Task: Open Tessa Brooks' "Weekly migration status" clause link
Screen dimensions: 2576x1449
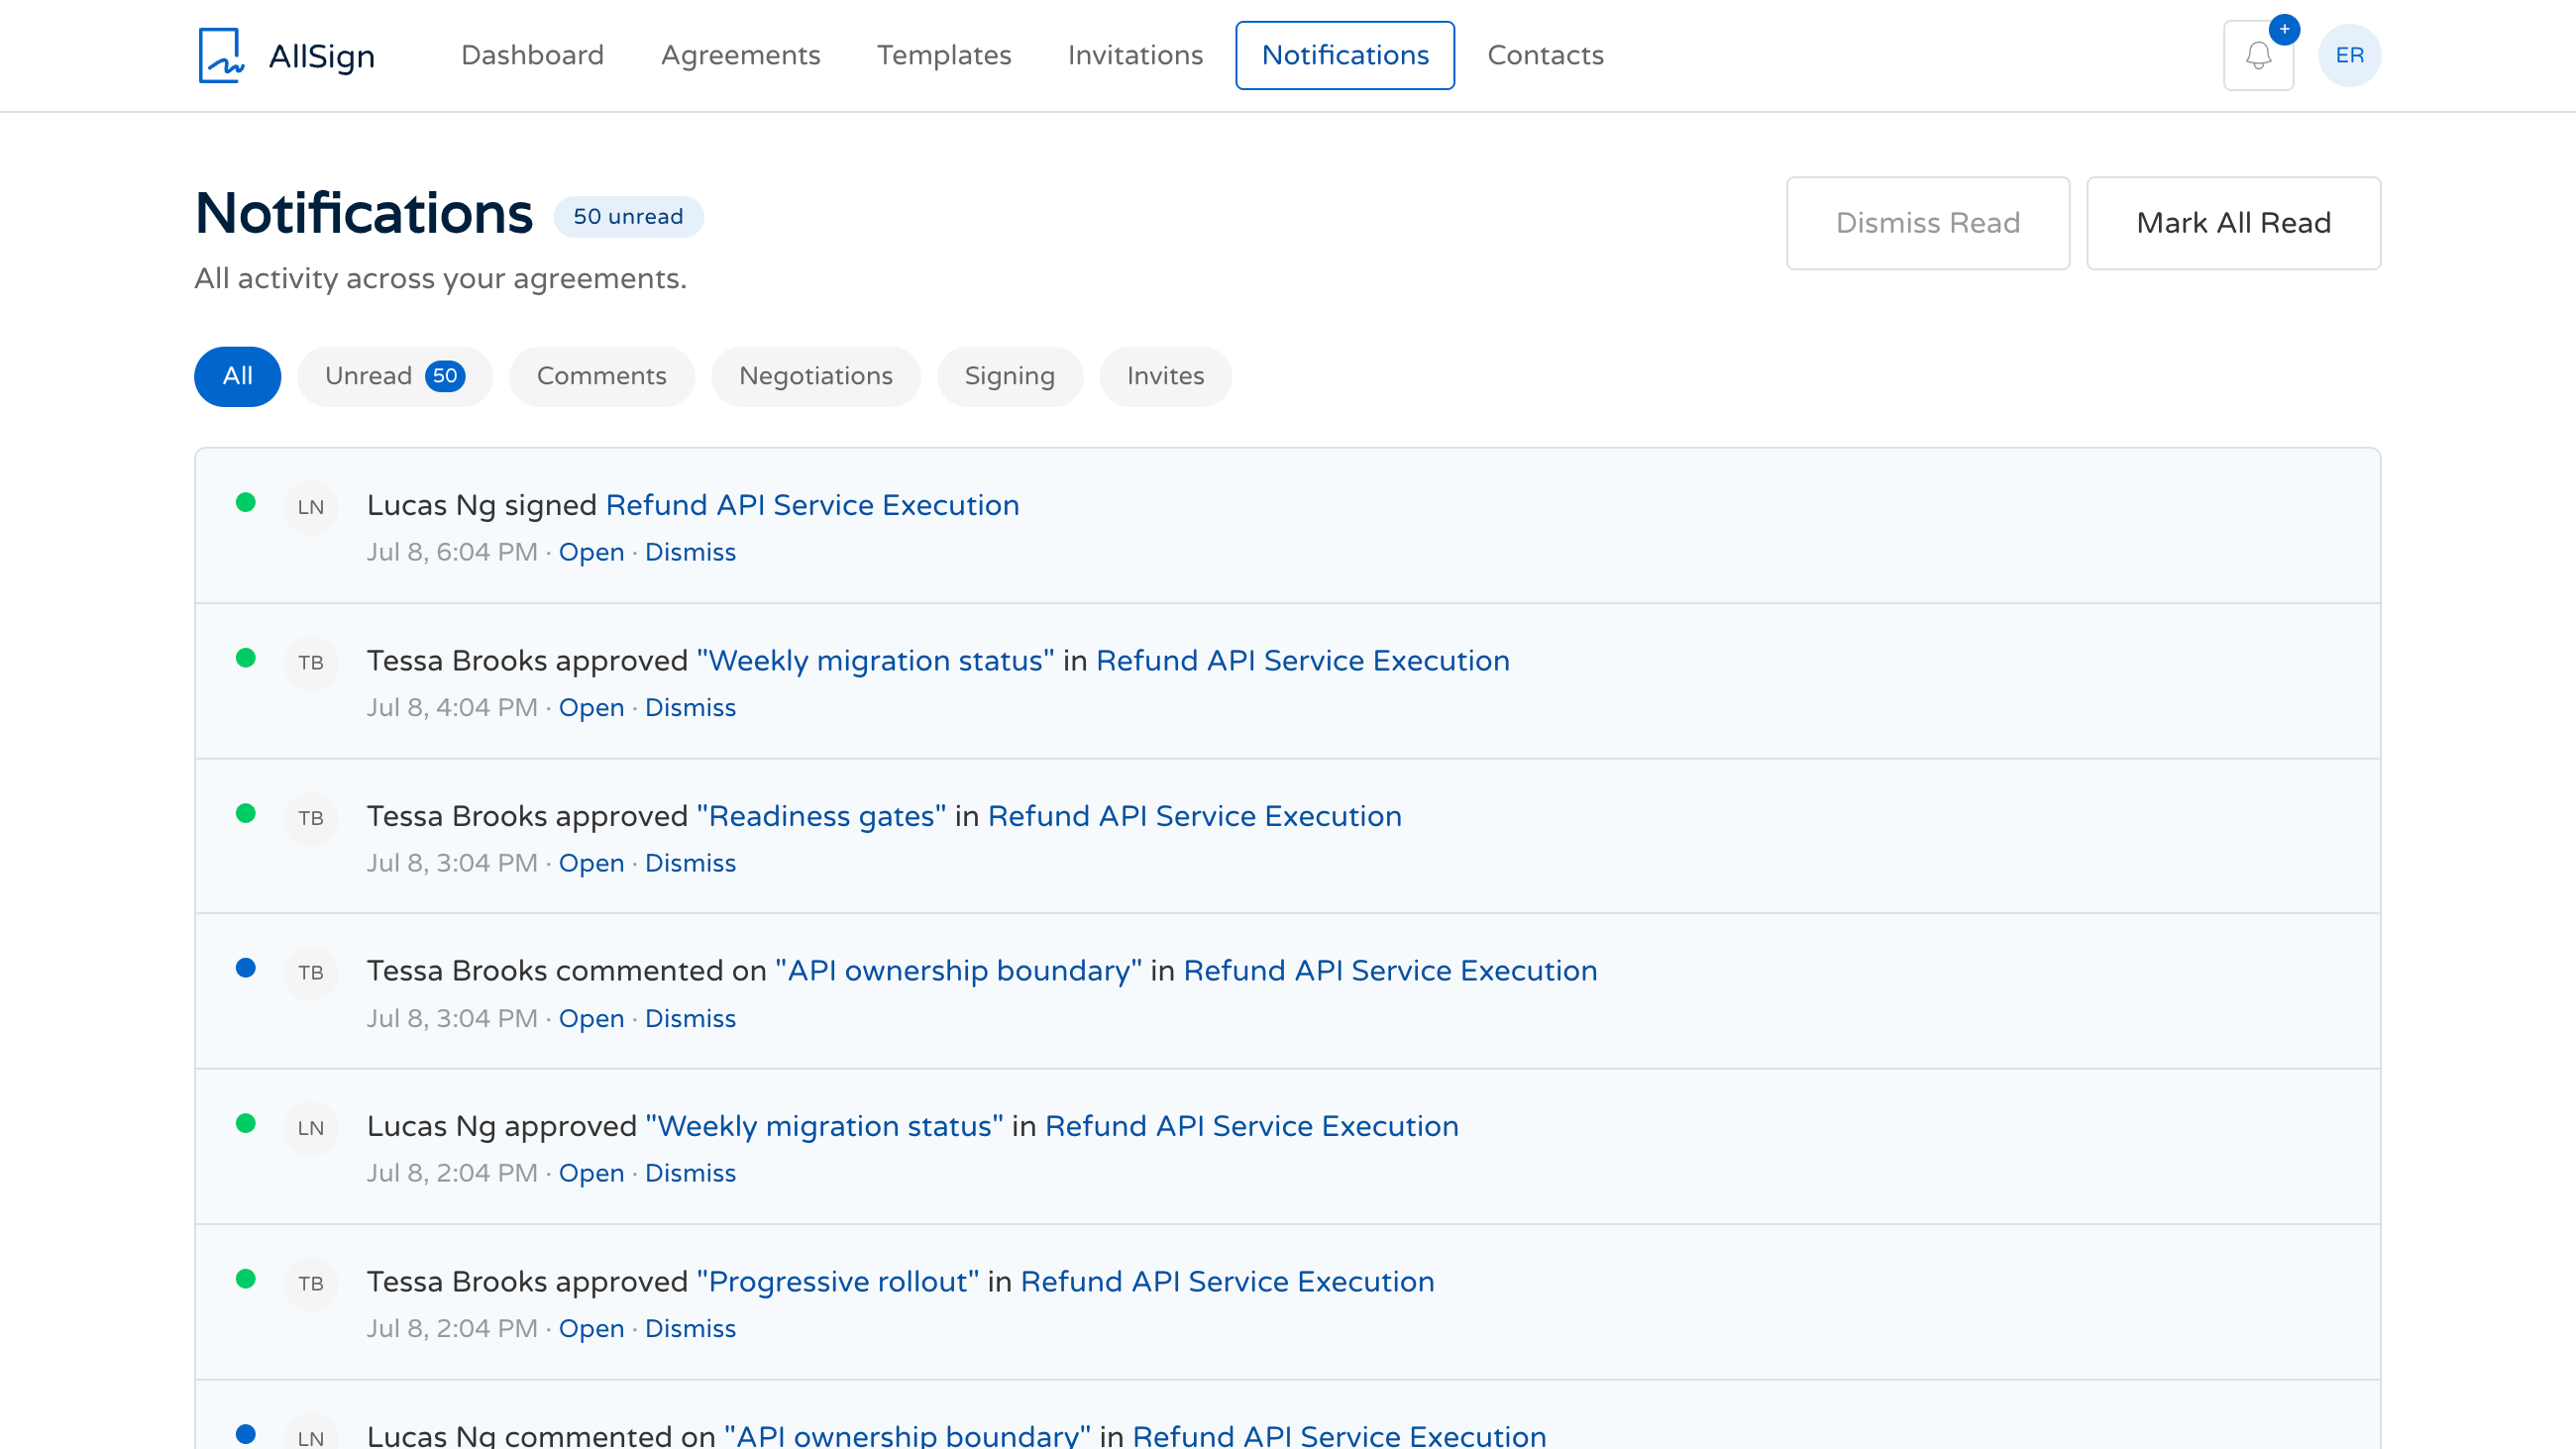Action: [x=875, y=661]
